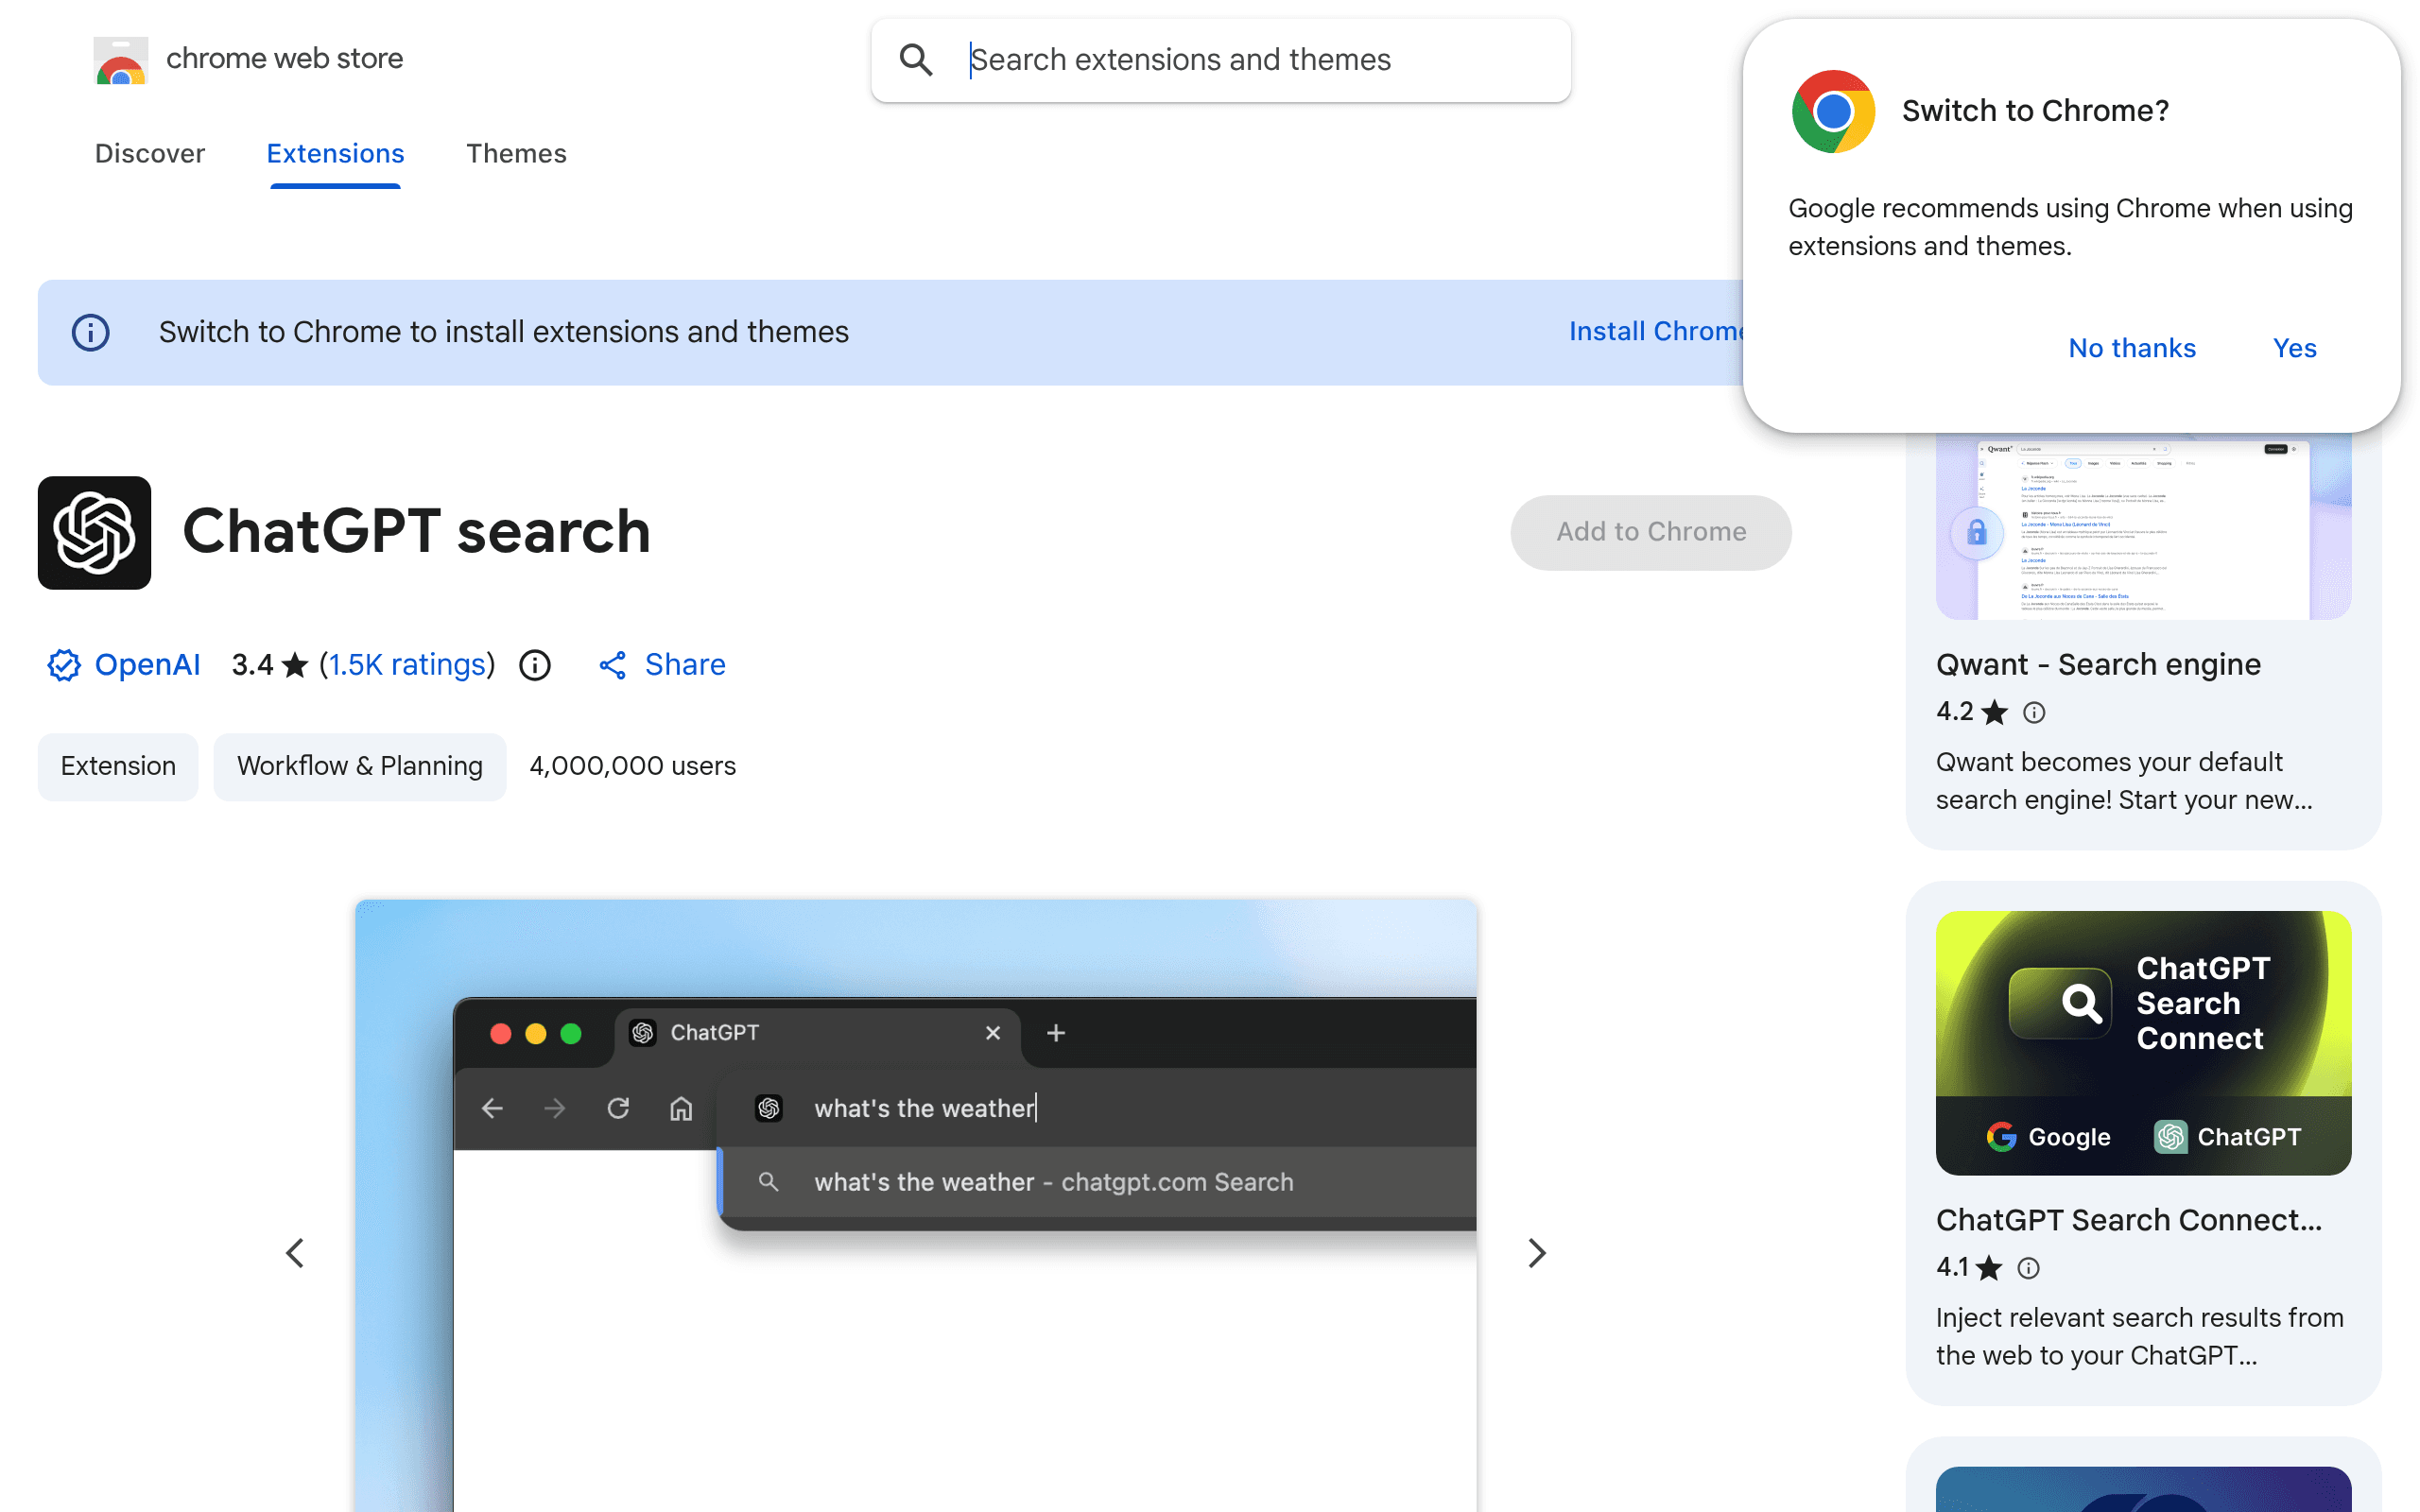Open the Workflow & Planning category chip
Screen dimensions: 2420x1512
coord(360,766)
